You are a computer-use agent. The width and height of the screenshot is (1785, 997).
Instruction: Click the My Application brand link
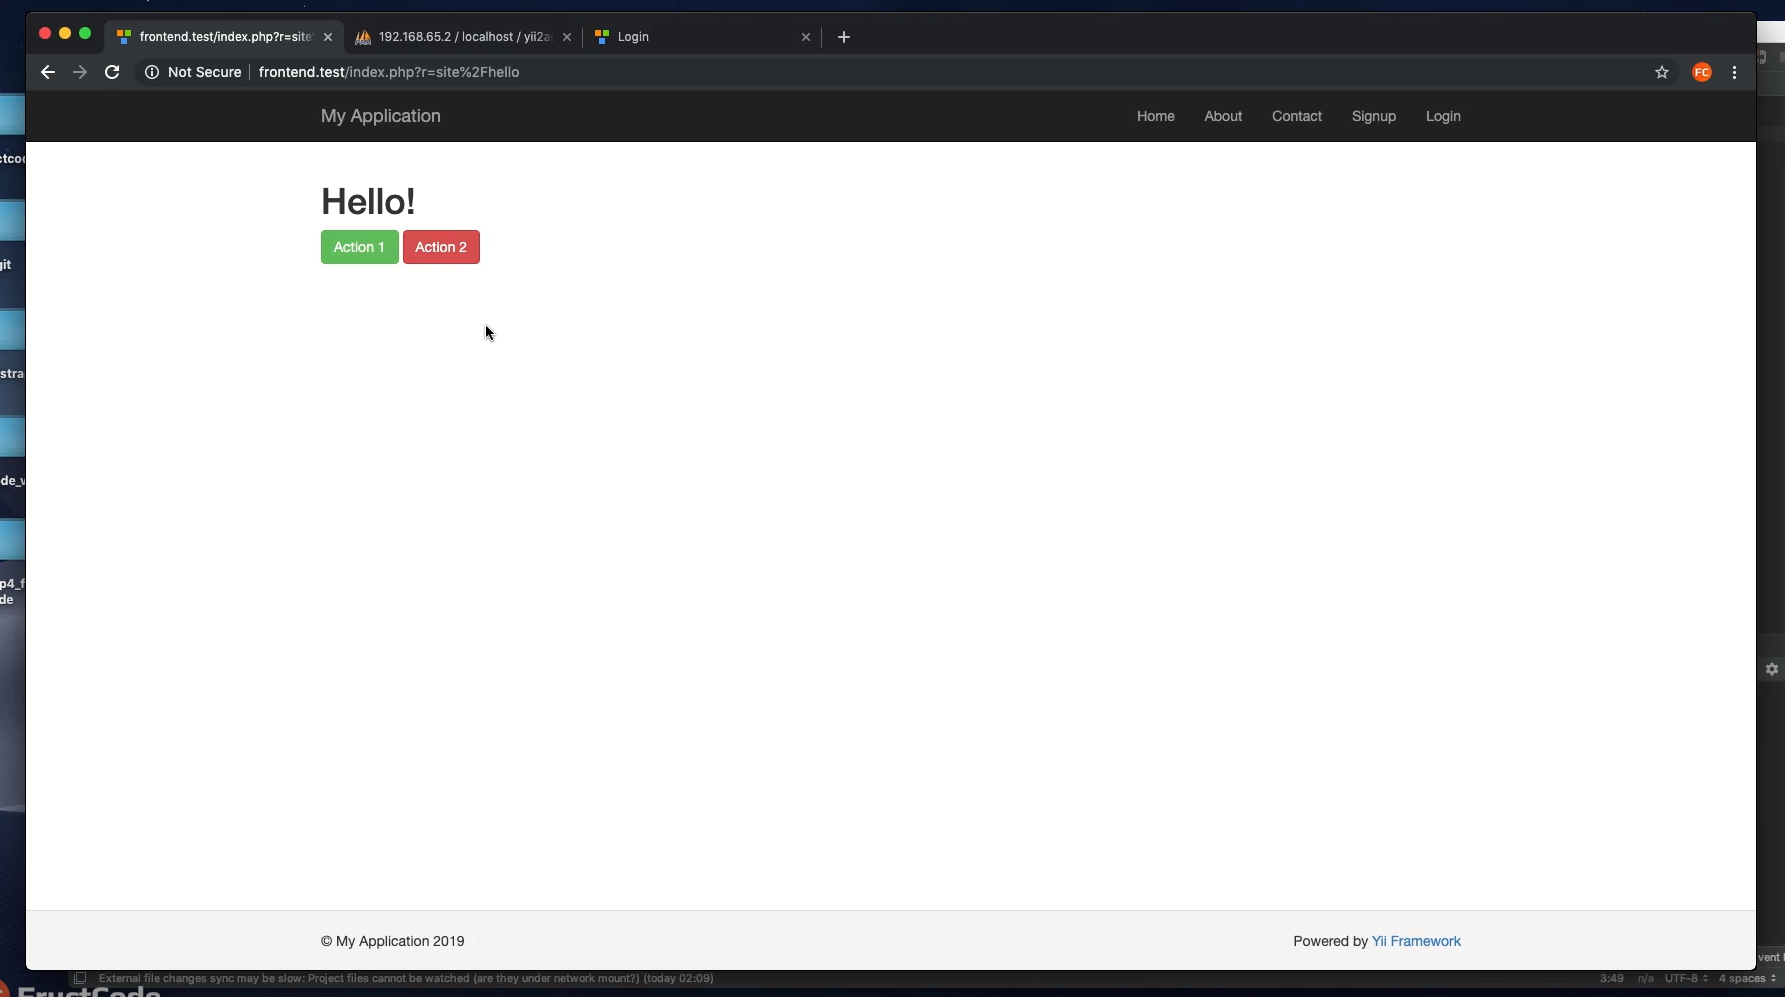tap(380, 116)
